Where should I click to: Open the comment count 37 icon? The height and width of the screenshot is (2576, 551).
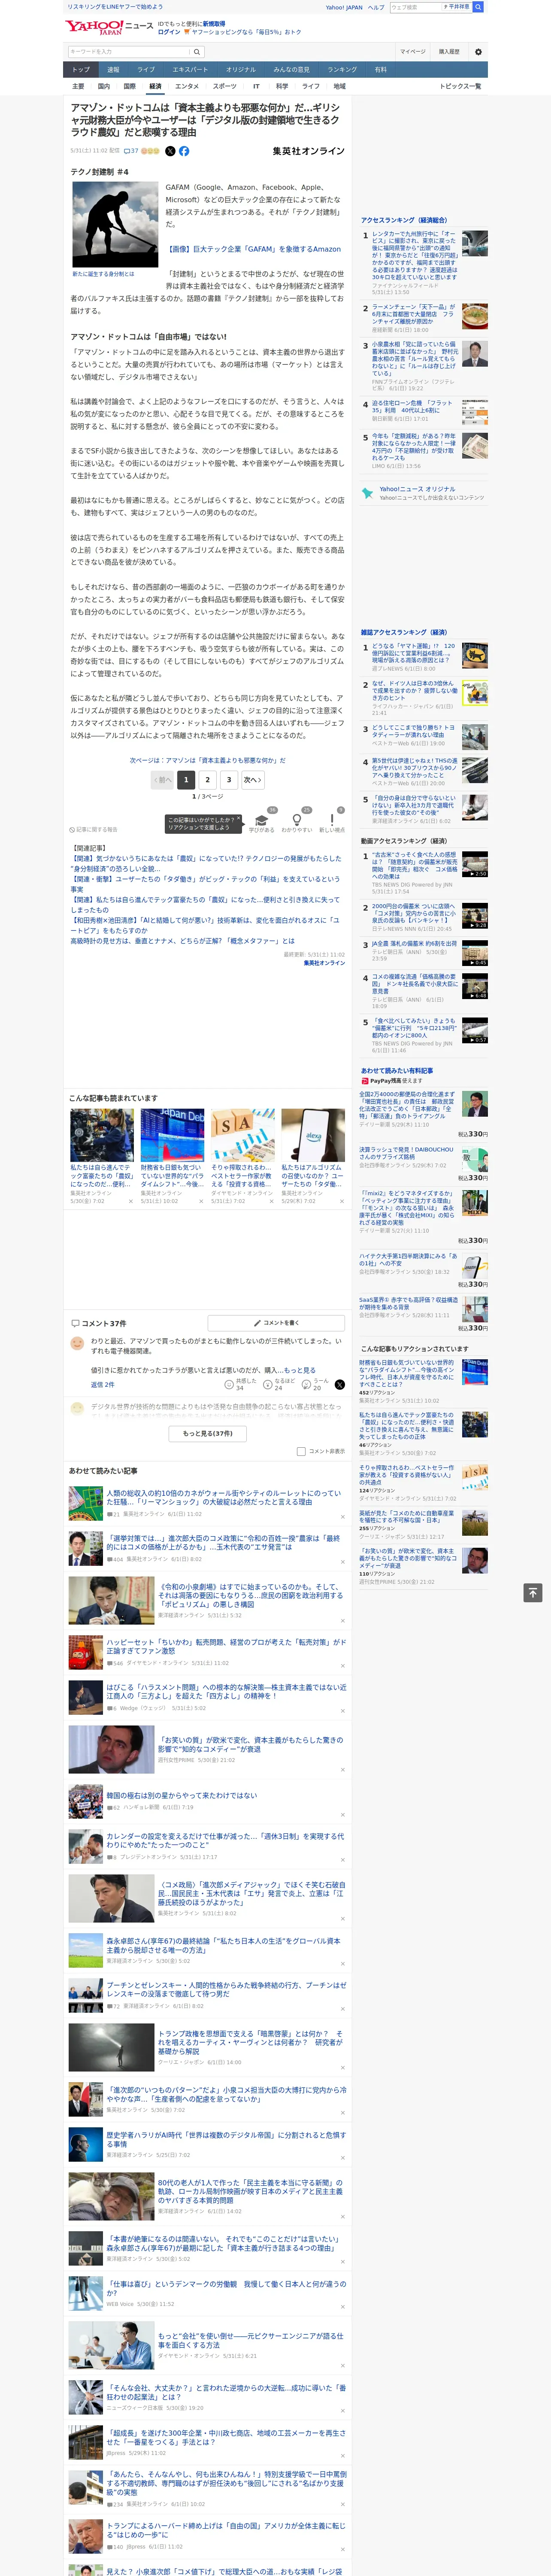point(131,151)
